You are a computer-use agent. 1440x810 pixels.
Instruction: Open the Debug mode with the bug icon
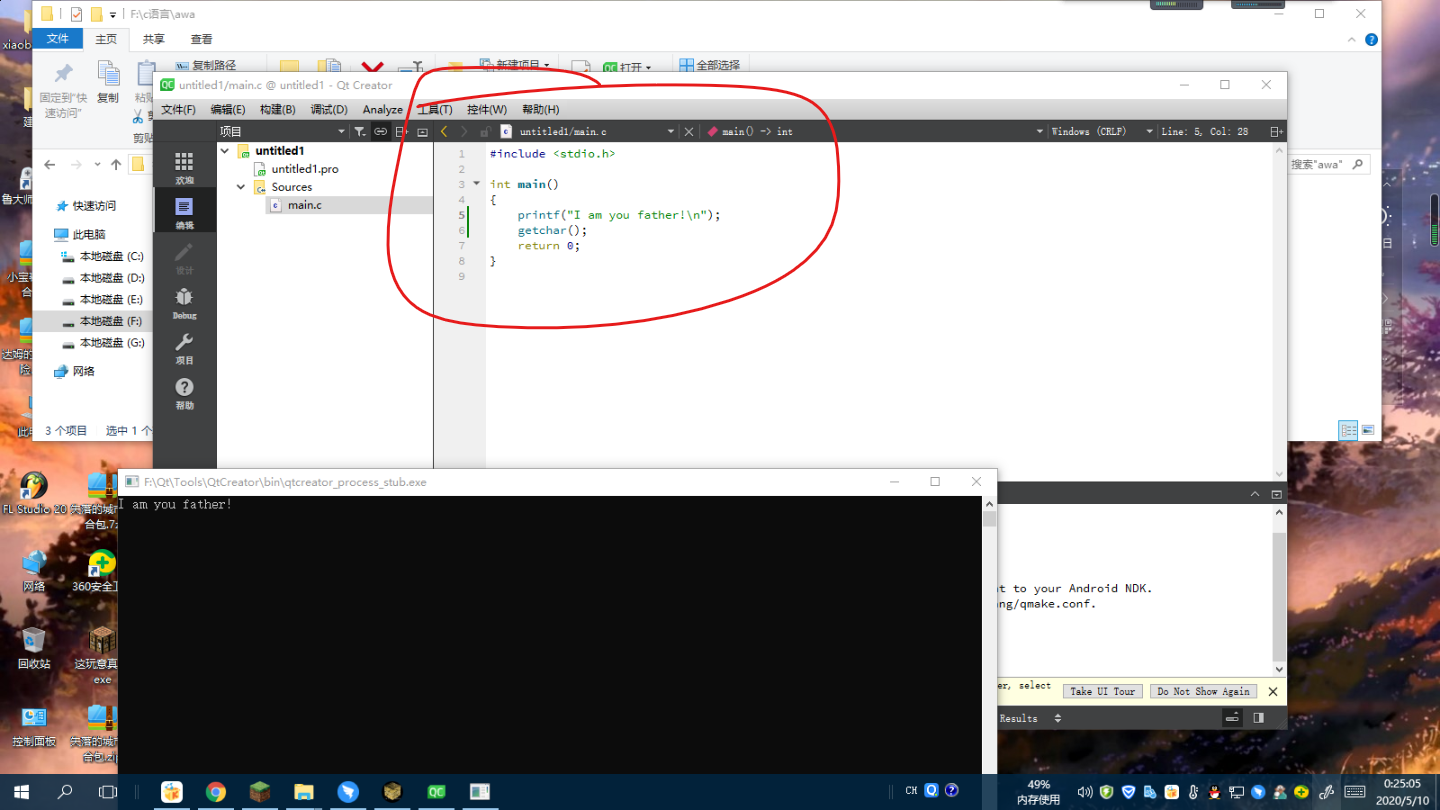coord(184,303)
